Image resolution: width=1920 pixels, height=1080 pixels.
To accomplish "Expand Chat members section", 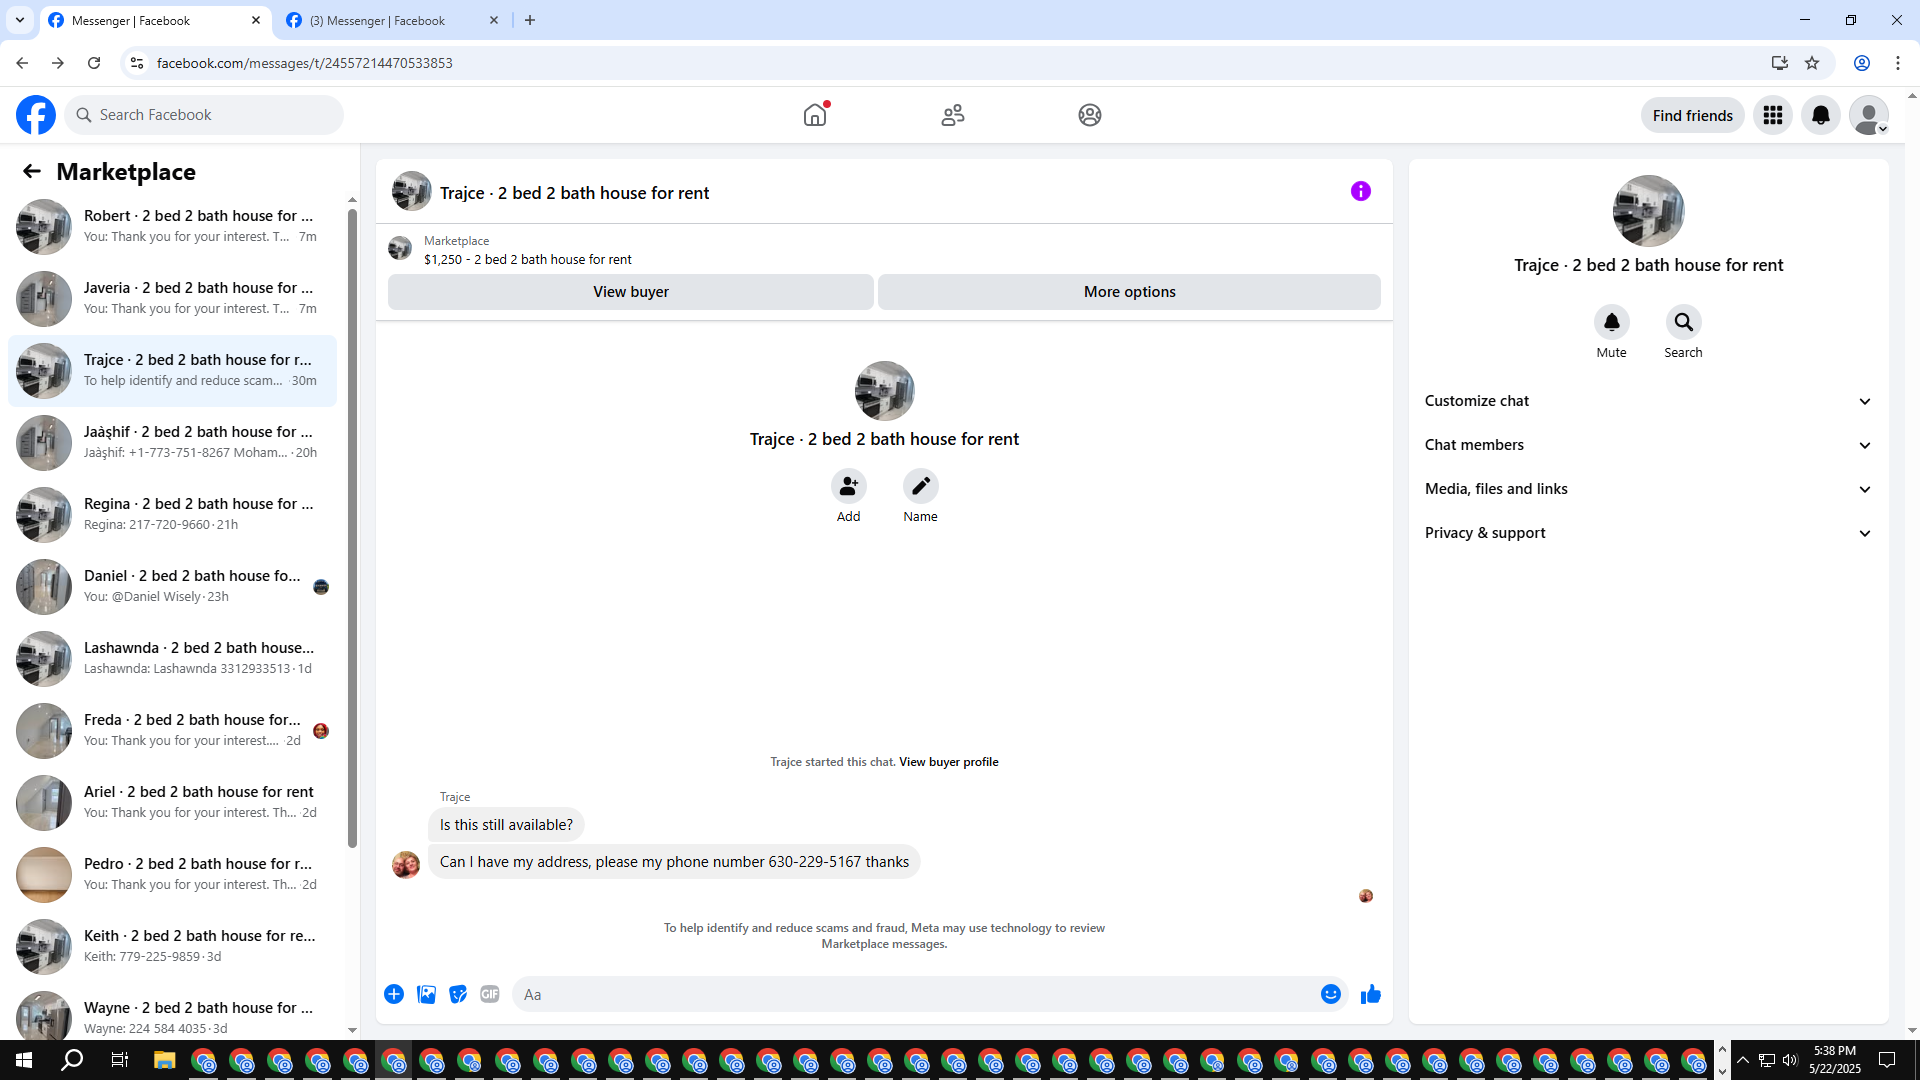I will tap(1649, 445).
